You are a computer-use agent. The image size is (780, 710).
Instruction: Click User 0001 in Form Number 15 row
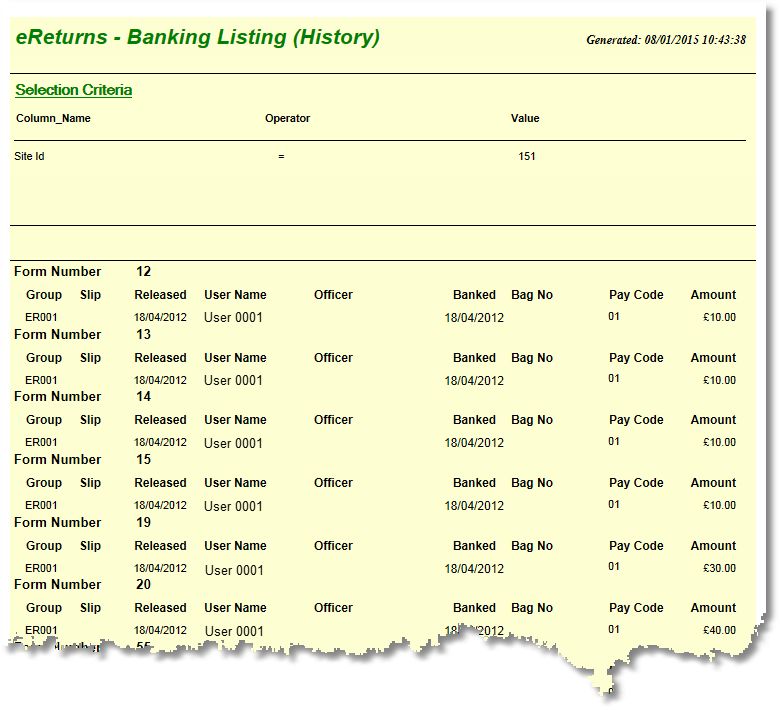[x=233, y=507]
